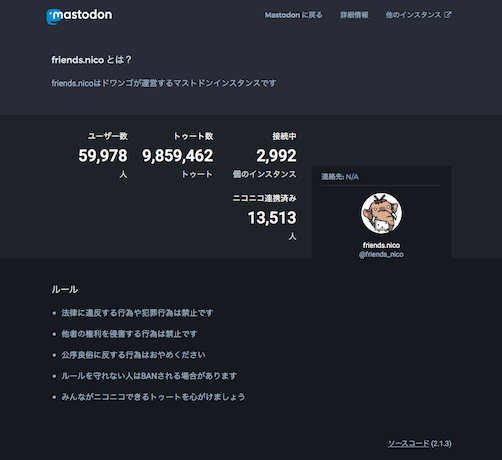
Task: Open the 'ソースコード' link
Action: (x=408, y=444)
